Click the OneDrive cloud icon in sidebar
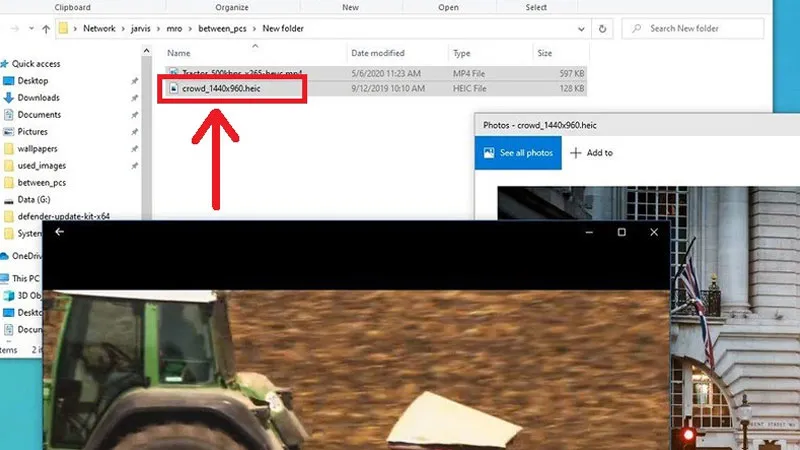The image size is (800, 450). tap(5, 256)
